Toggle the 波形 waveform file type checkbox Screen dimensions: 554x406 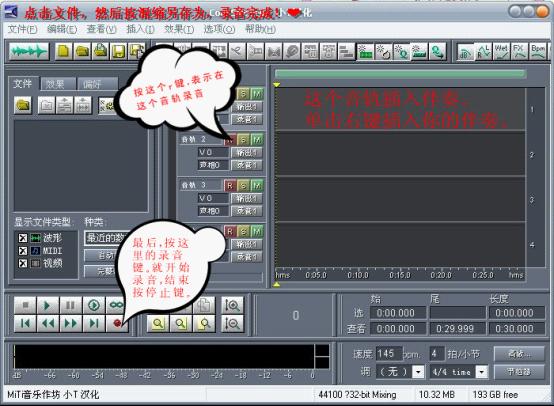pos(23,238)
